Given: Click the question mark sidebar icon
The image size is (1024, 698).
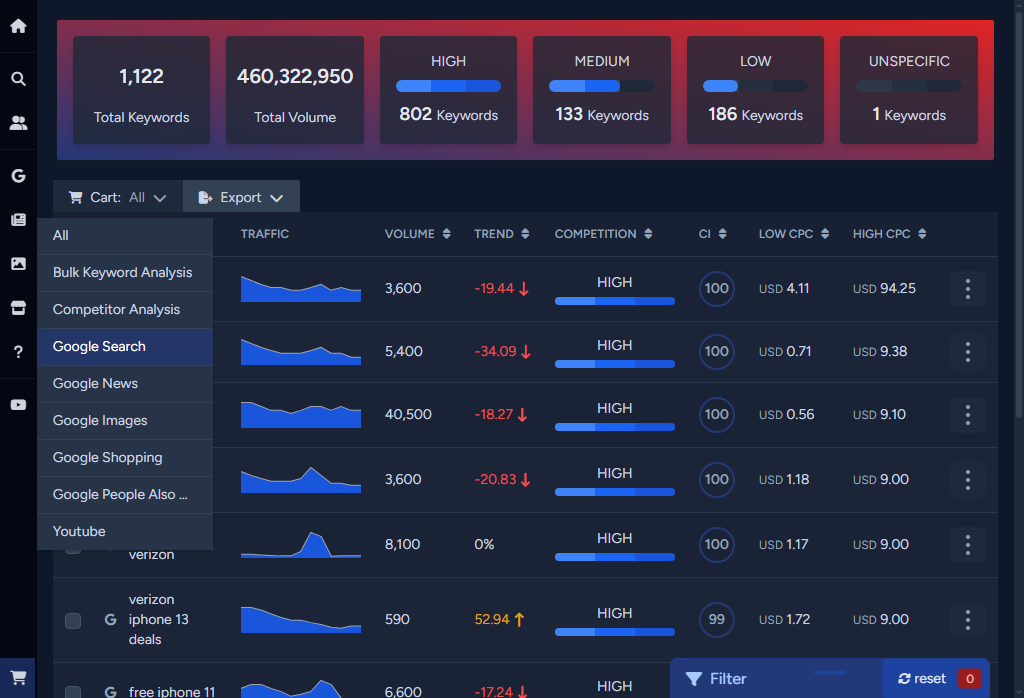Looking at the screenshot, I should (x=18, y=352).
